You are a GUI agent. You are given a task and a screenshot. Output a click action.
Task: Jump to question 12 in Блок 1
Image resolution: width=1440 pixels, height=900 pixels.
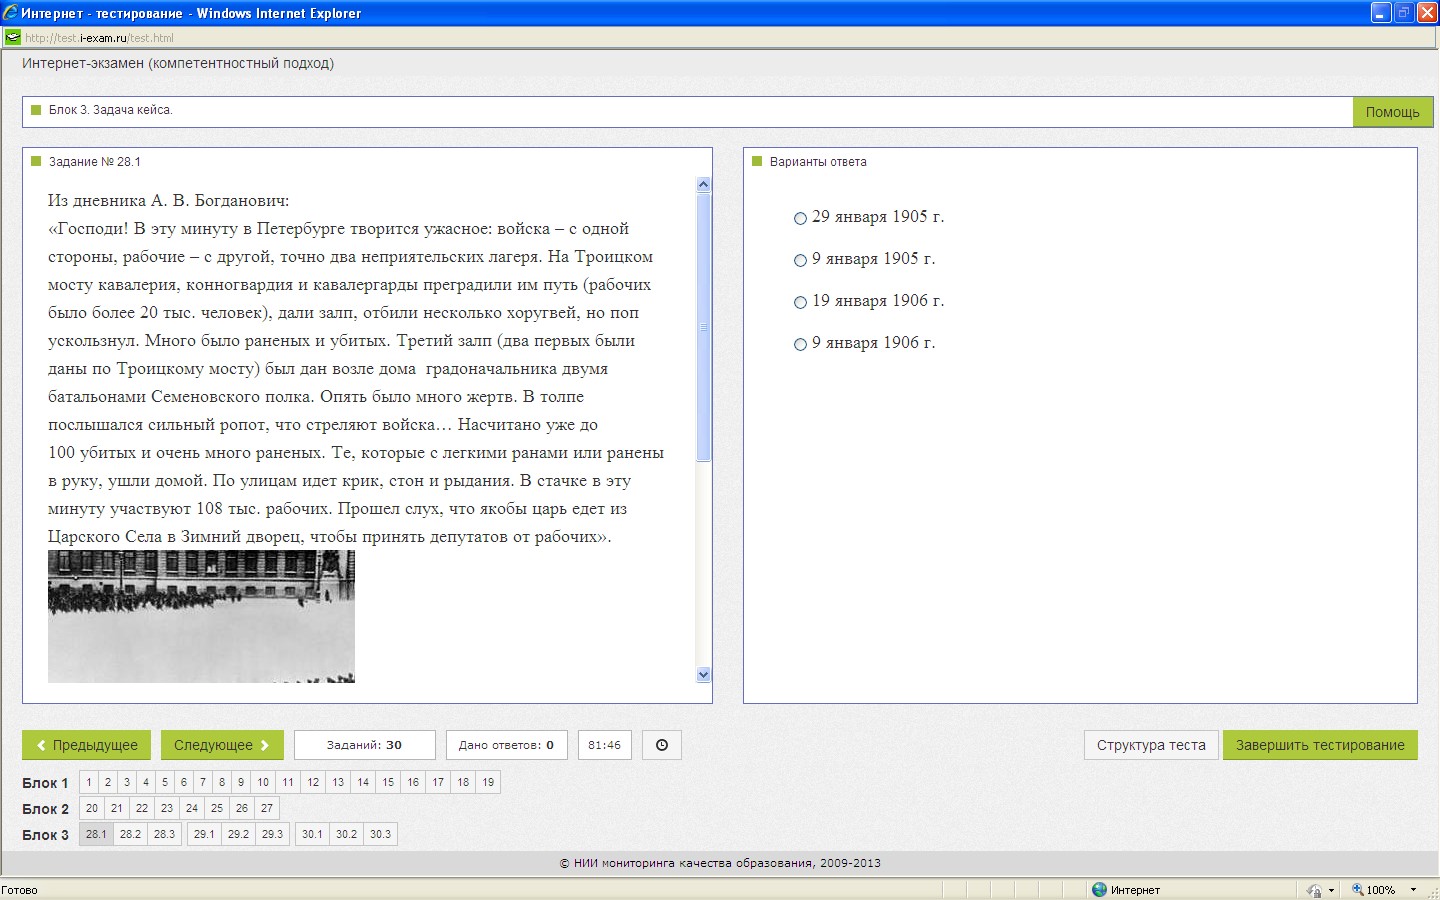click(x=313, y=782)
